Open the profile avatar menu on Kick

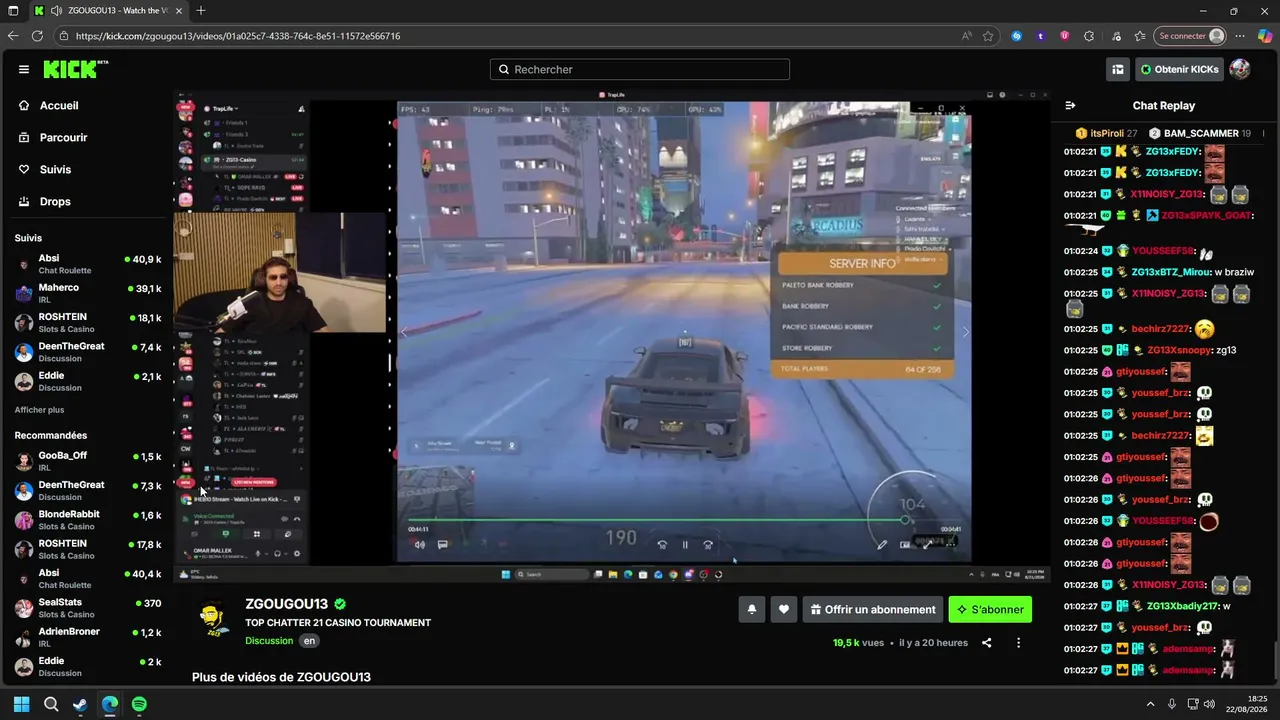pyautogui.click(x=1240, y=69)
